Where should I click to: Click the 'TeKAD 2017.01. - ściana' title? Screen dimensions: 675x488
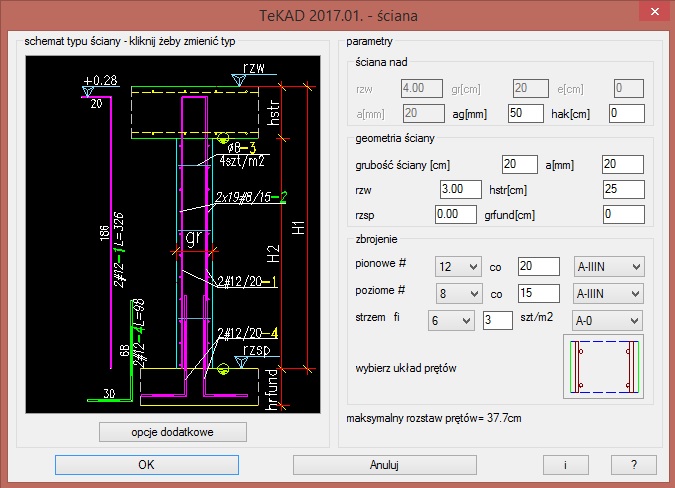coord(338,15)
